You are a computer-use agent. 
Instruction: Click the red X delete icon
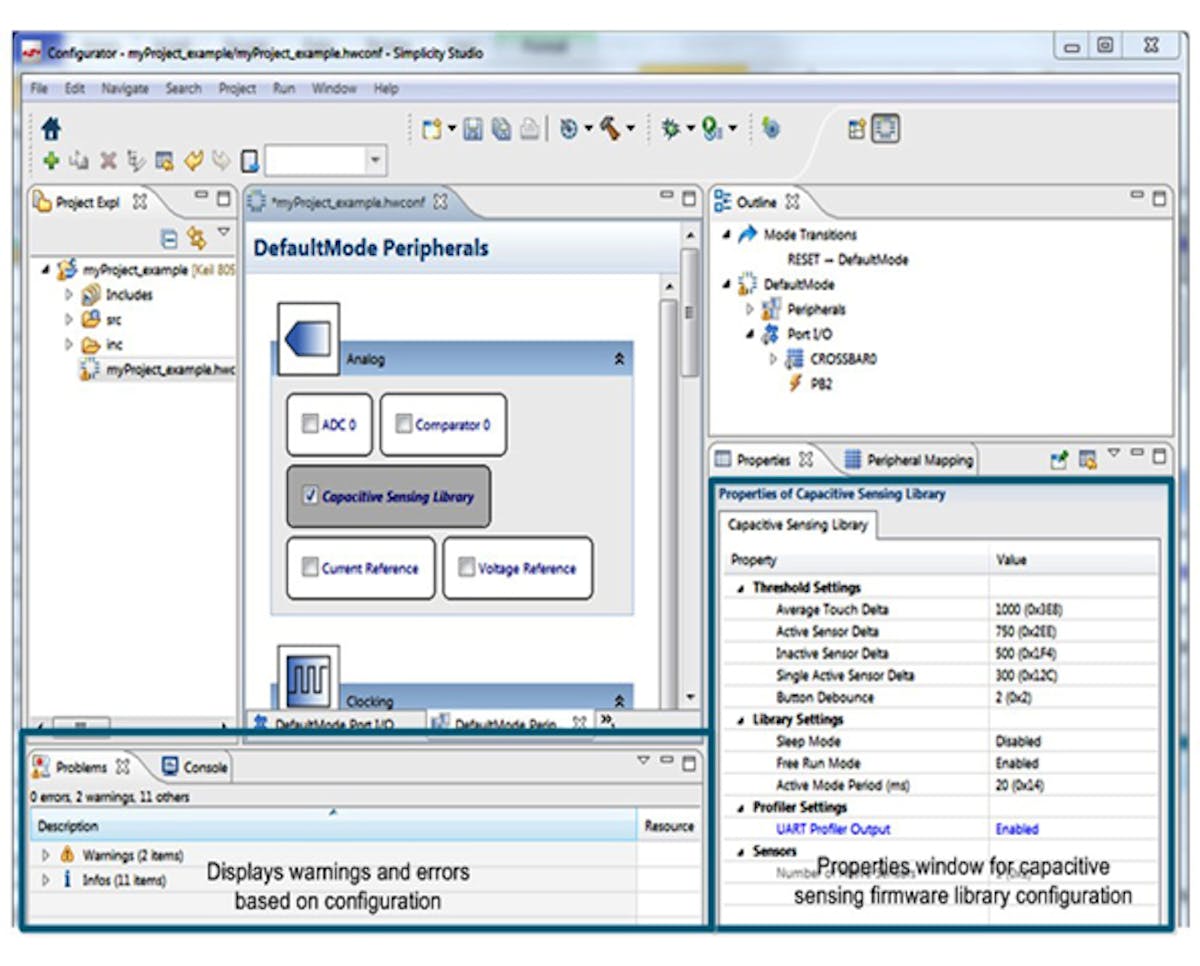tap(108, 160)
